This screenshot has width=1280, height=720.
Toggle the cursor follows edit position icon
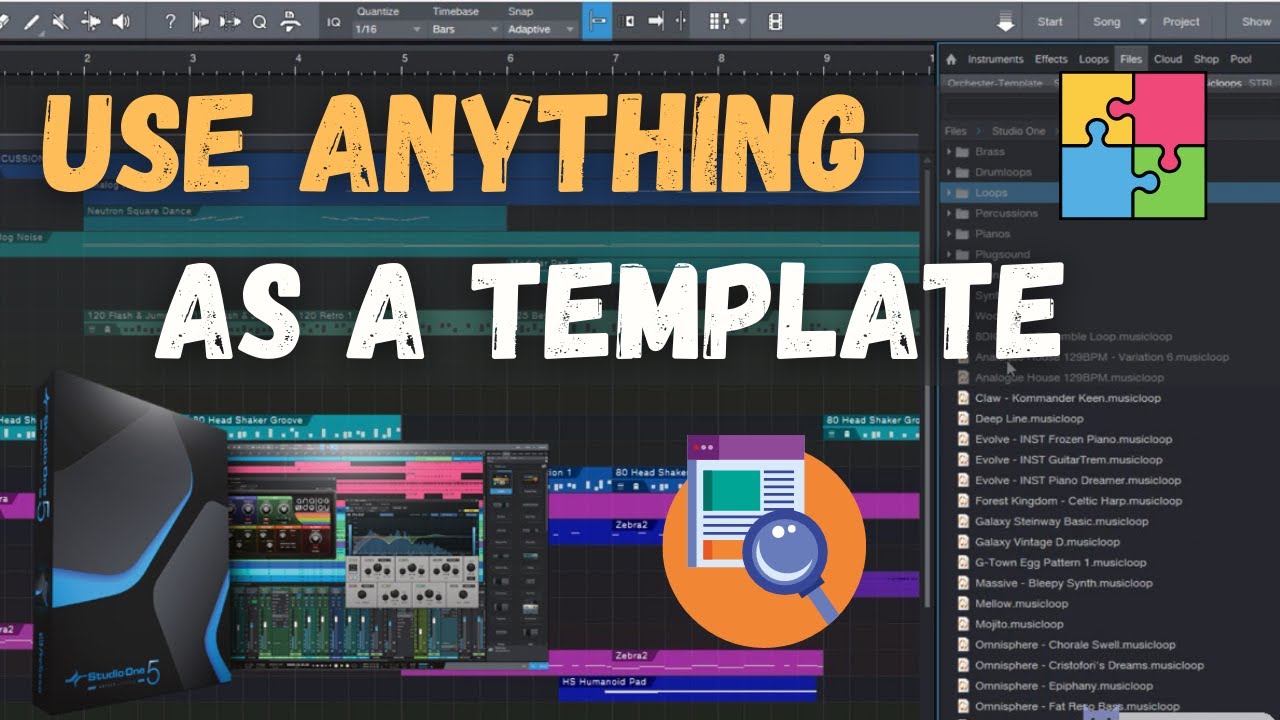point(629,21)
